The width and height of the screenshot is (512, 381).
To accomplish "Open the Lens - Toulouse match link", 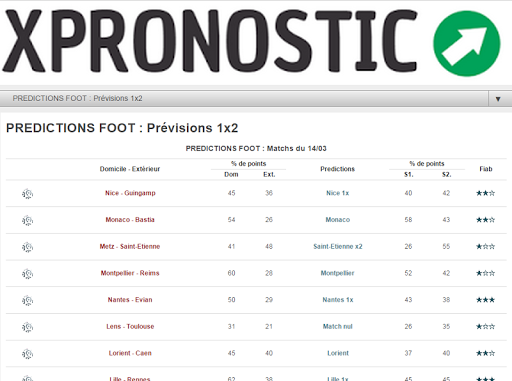I will coord(130,326).
